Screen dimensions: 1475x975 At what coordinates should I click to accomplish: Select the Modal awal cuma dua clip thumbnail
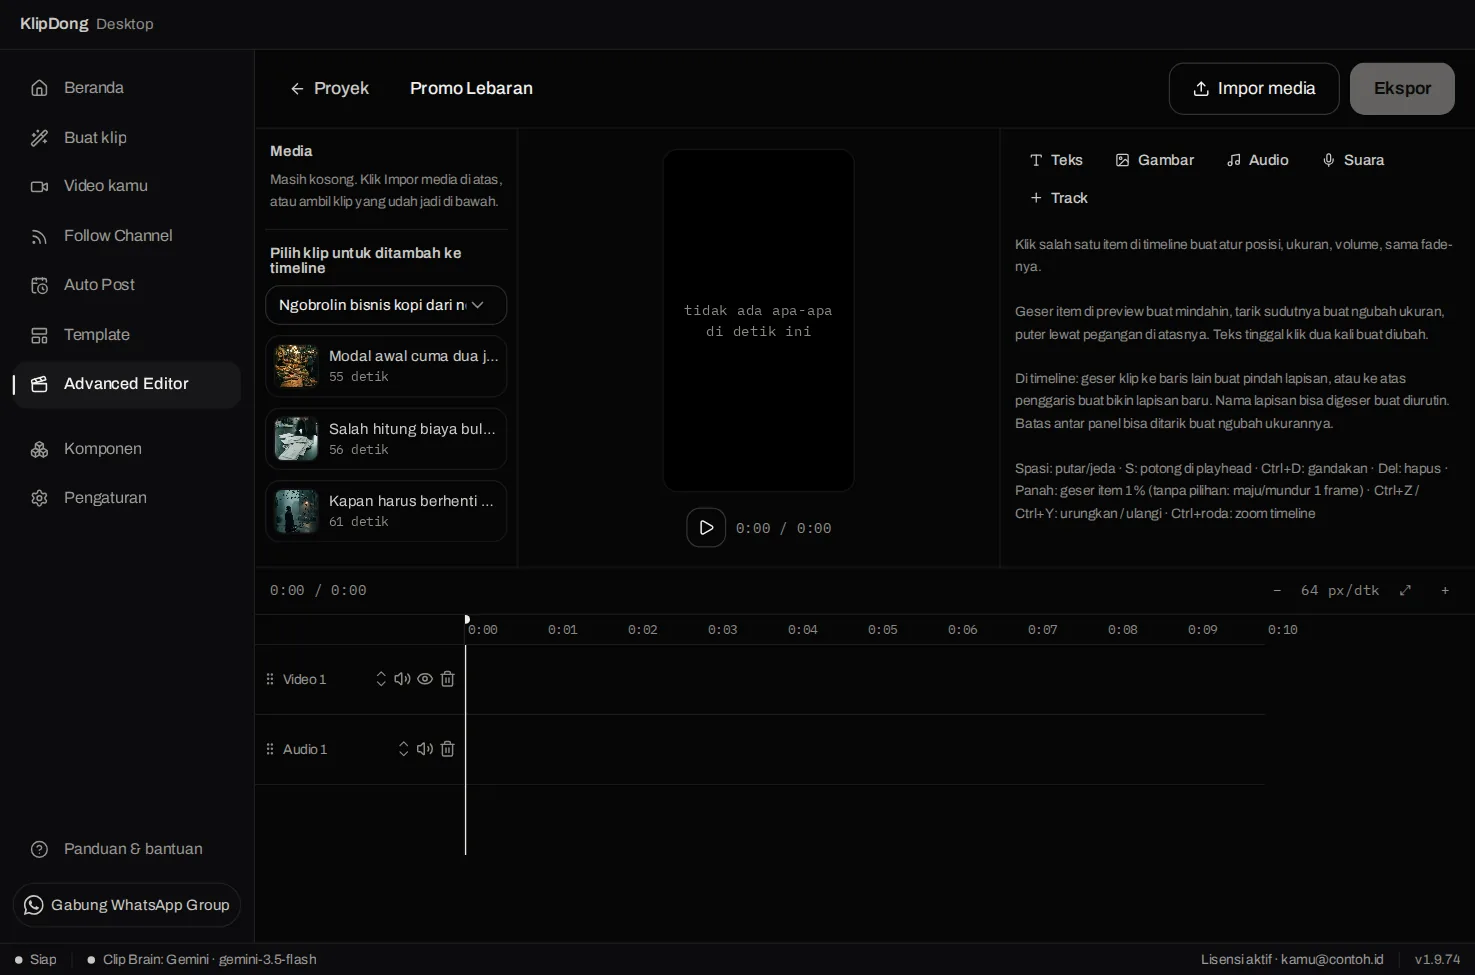click(x=296, y=366)
